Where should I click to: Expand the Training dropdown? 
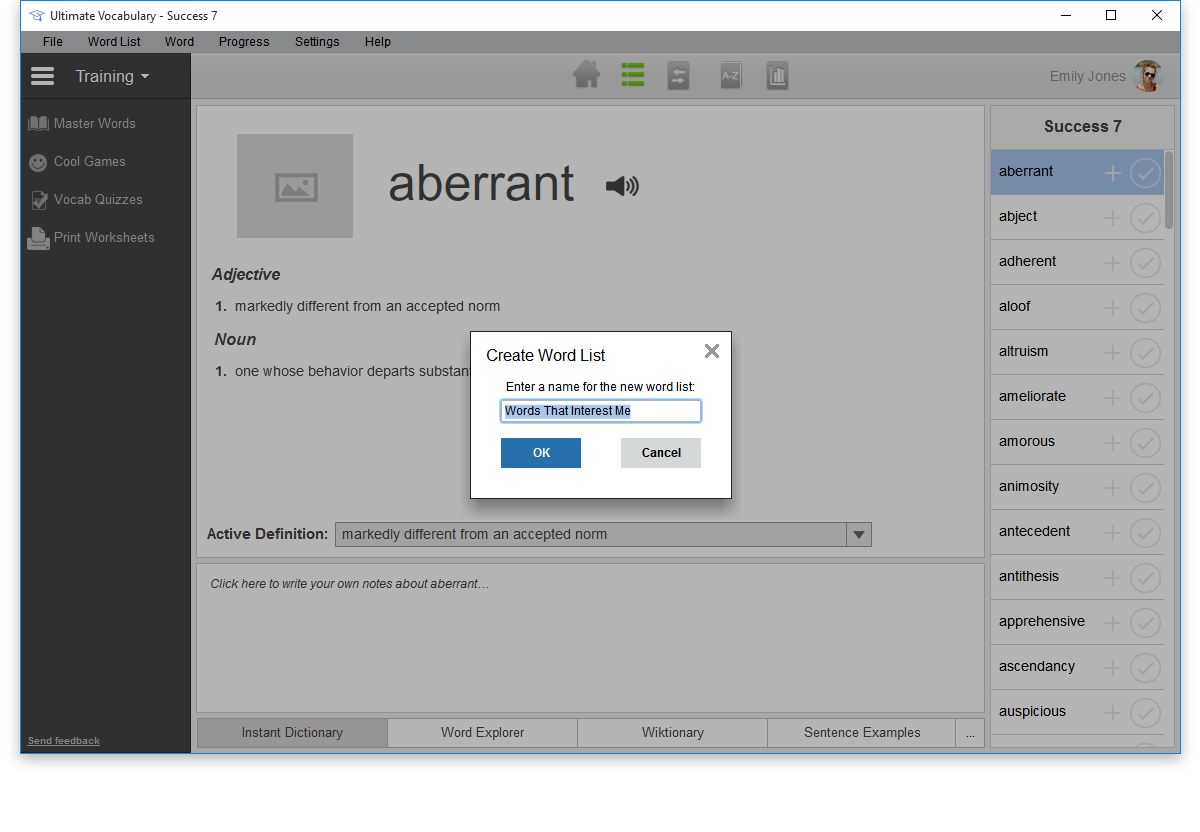pos(112,77)
